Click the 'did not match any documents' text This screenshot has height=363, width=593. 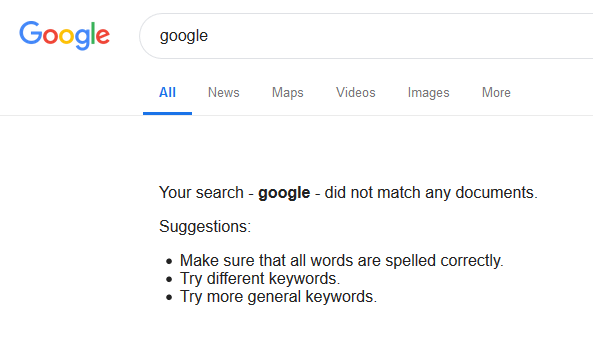coord(431,192)
